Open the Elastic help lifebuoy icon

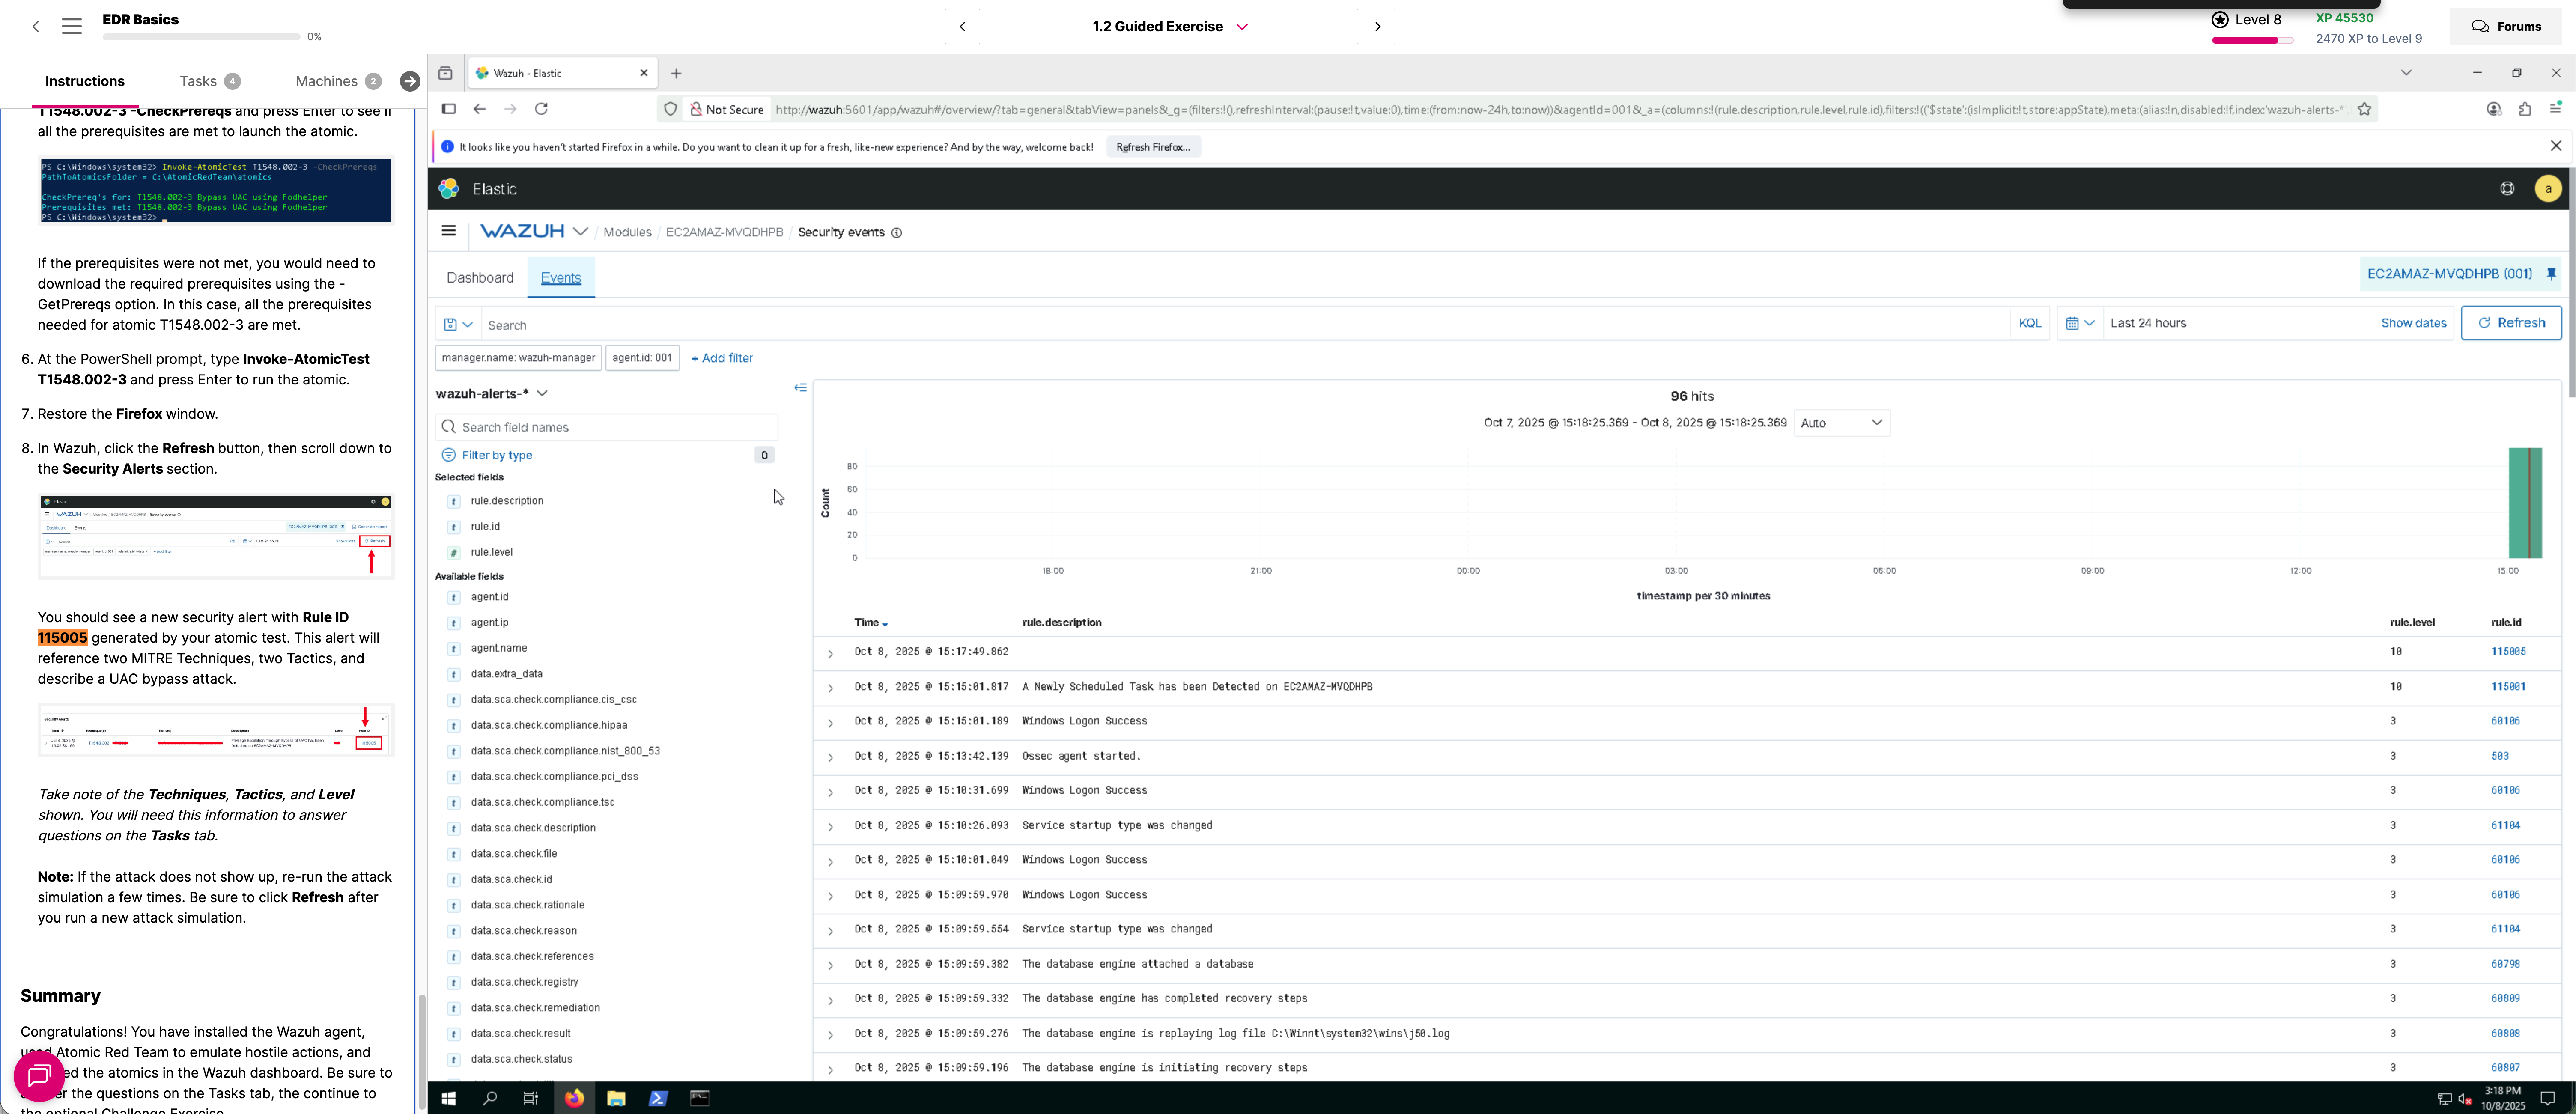click(x=2507, y=189)
